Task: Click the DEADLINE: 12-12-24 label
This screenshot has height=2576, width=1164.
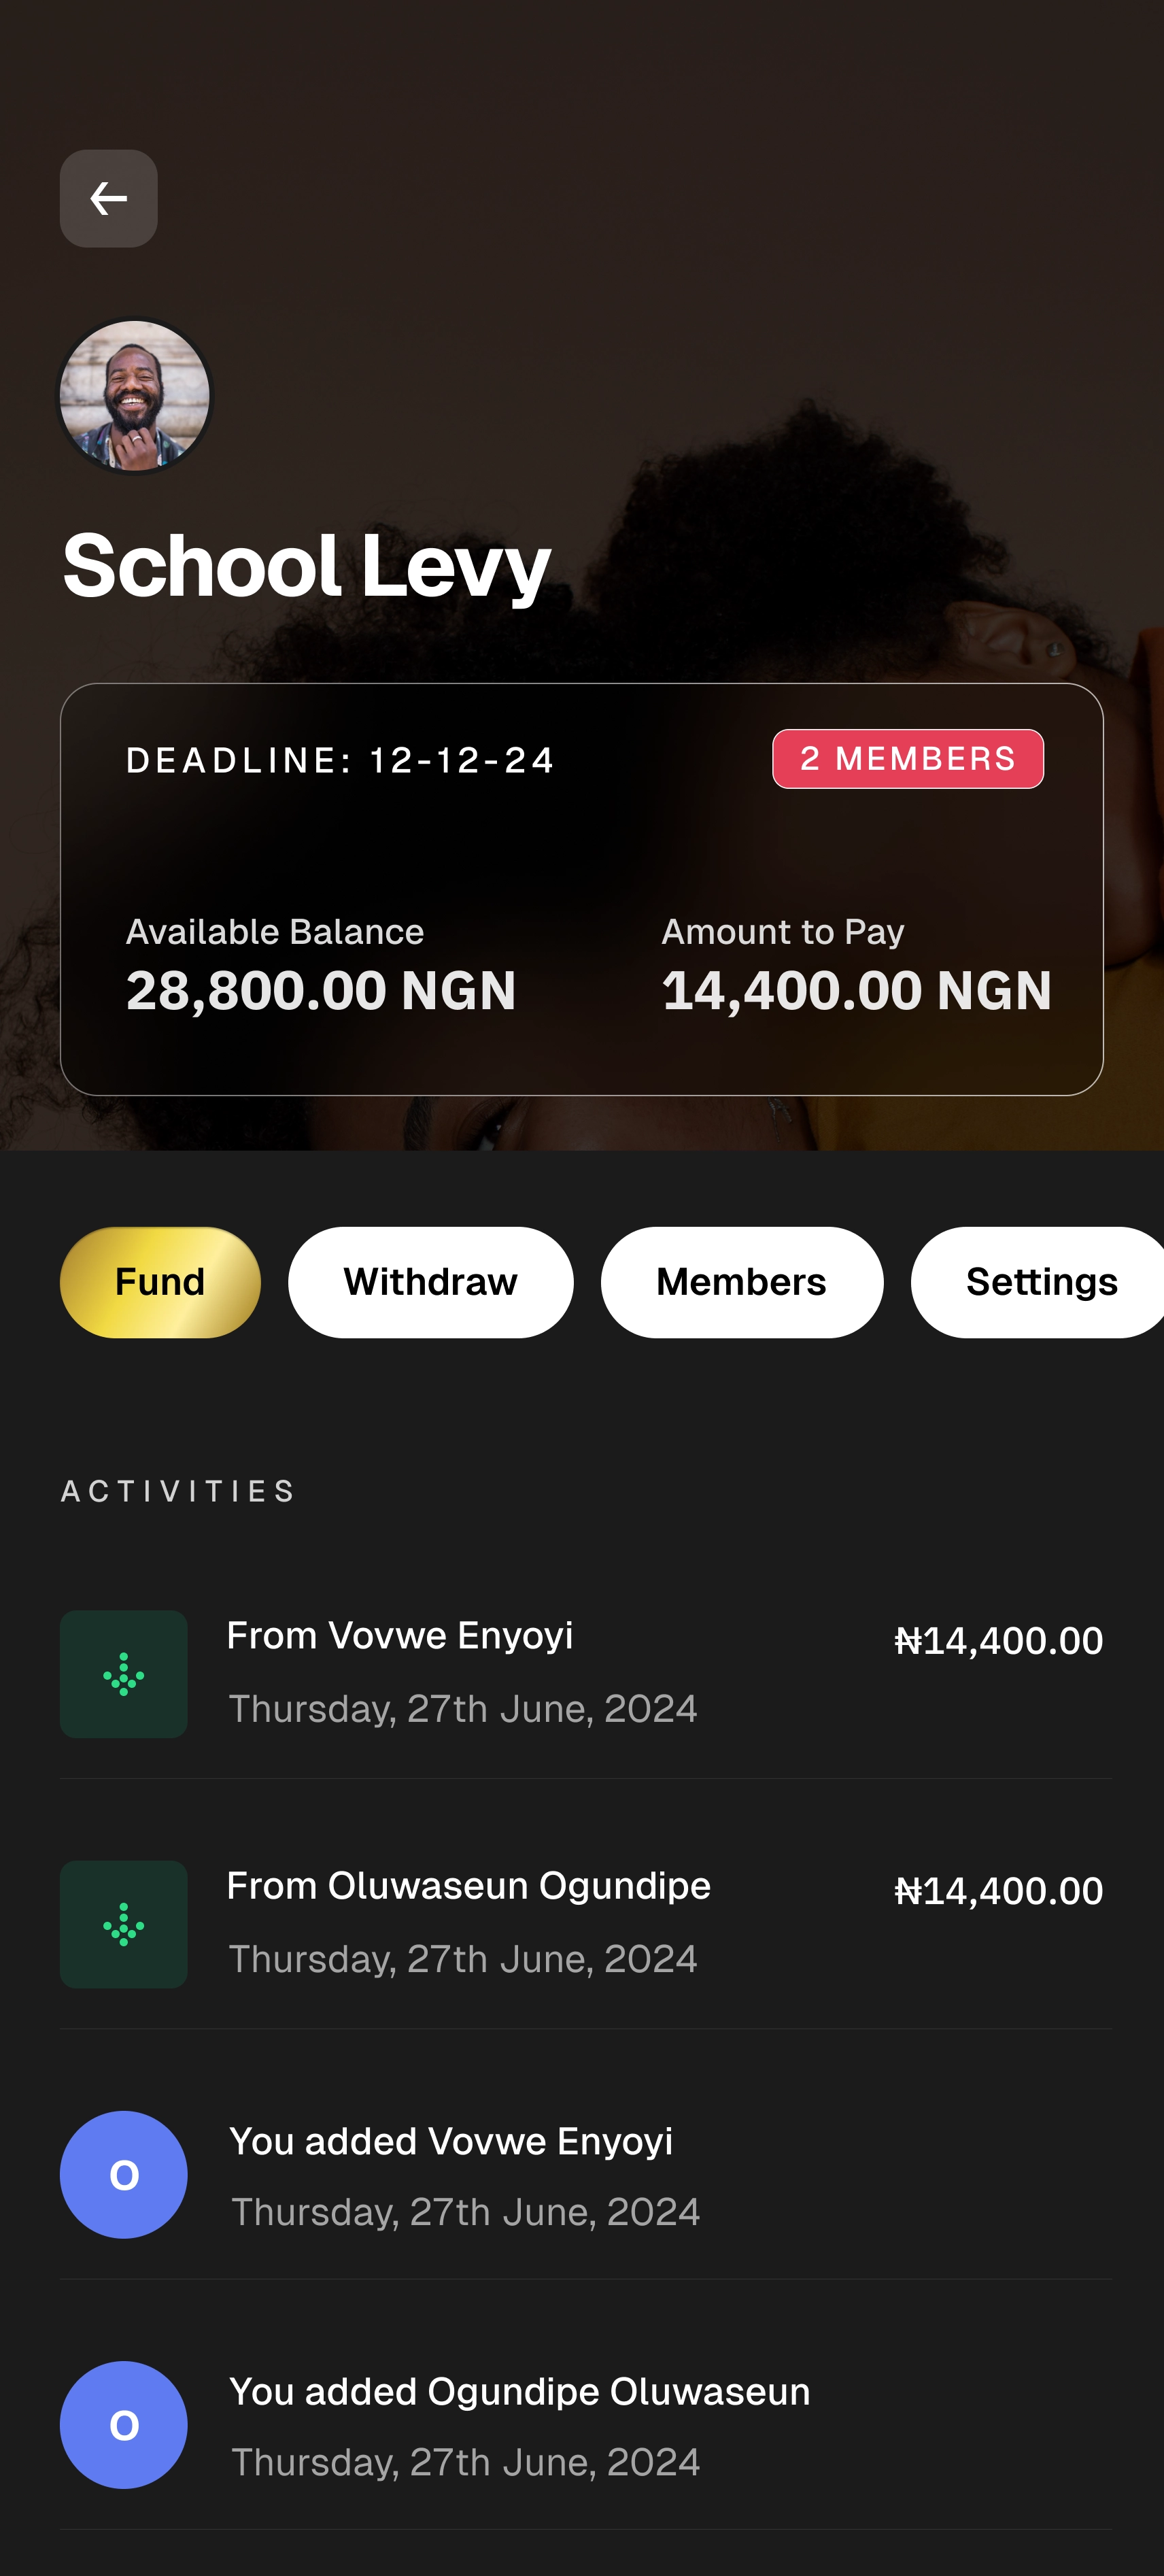Action: (x=340, y=760)
